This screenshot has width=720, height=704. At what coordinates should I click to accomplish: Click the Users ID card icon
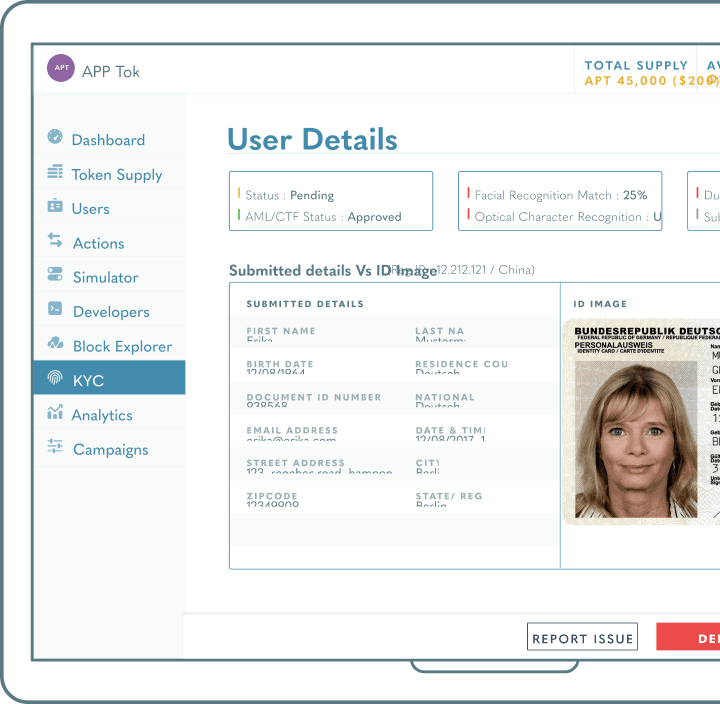coord(55,207)
